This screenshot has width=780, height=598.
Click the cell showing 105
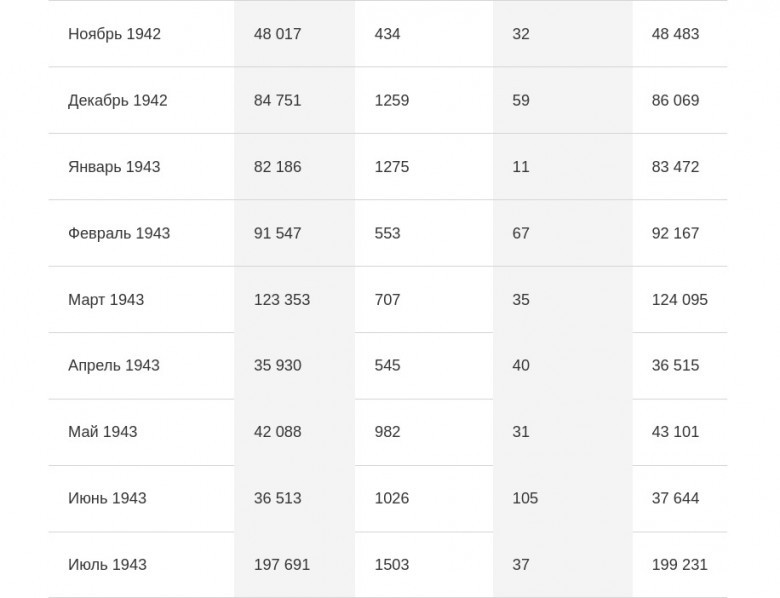[x=525, y=498]
